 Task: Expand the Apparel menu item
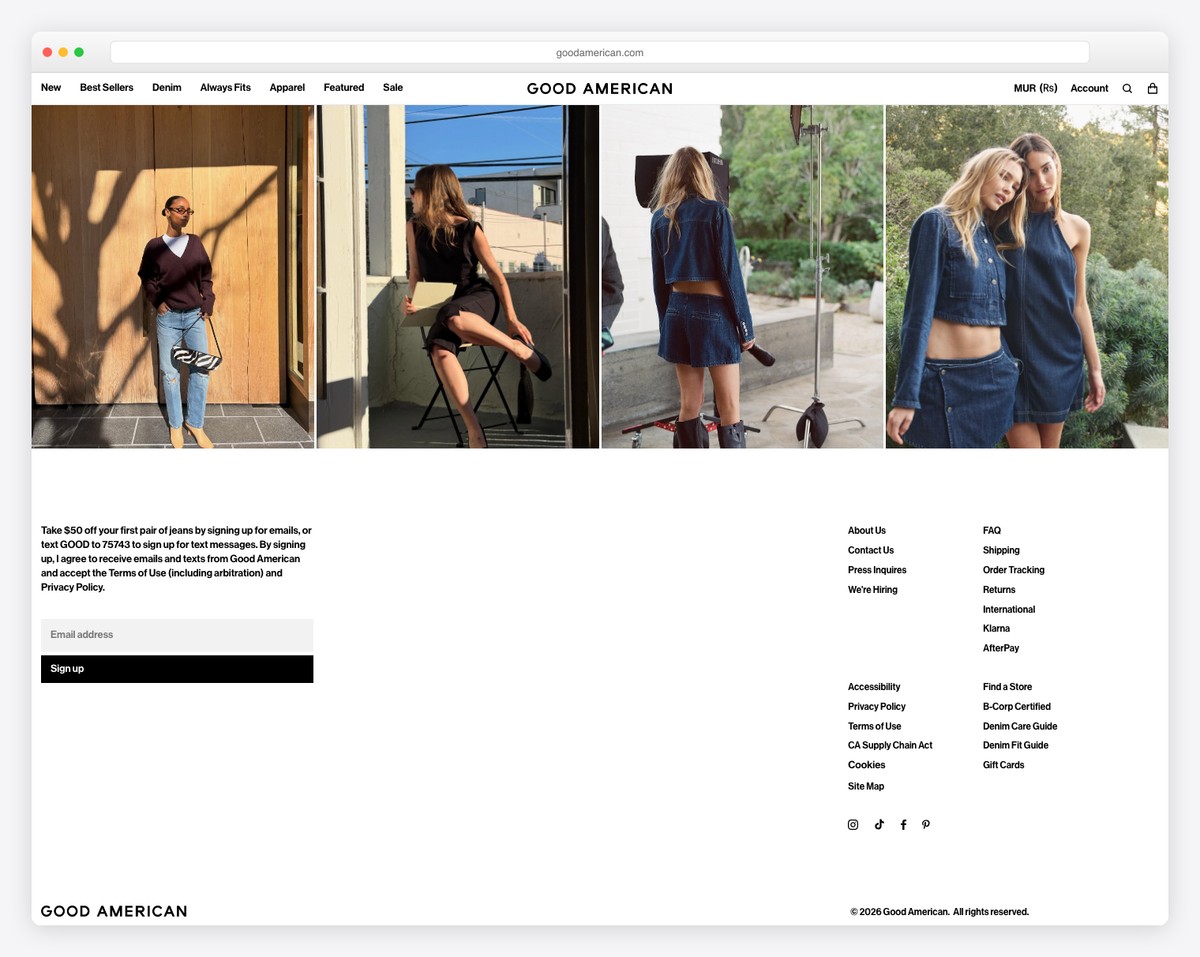[287, 87]
